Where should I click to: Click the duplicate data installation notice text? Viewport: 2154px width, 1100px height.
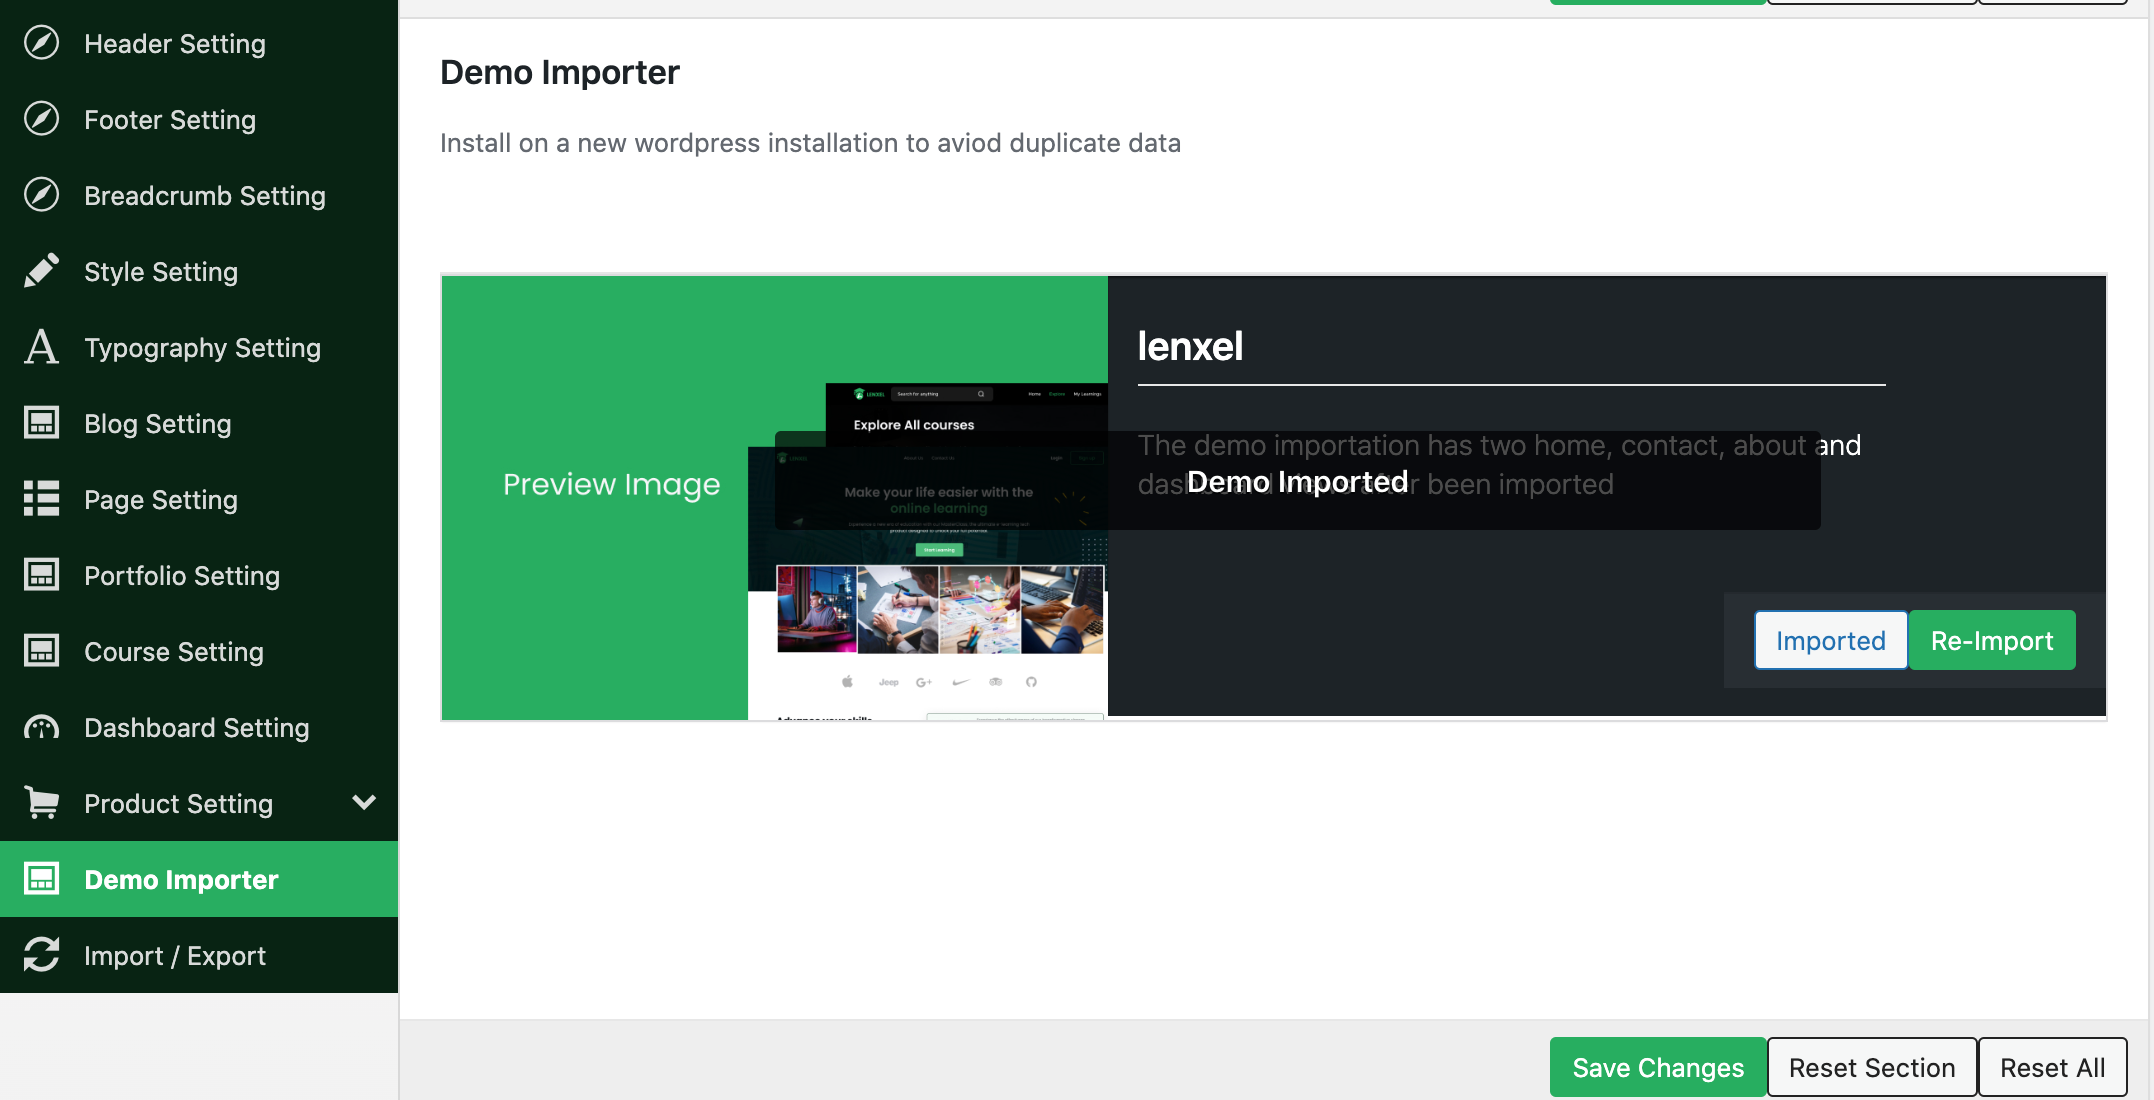point(810,143)
